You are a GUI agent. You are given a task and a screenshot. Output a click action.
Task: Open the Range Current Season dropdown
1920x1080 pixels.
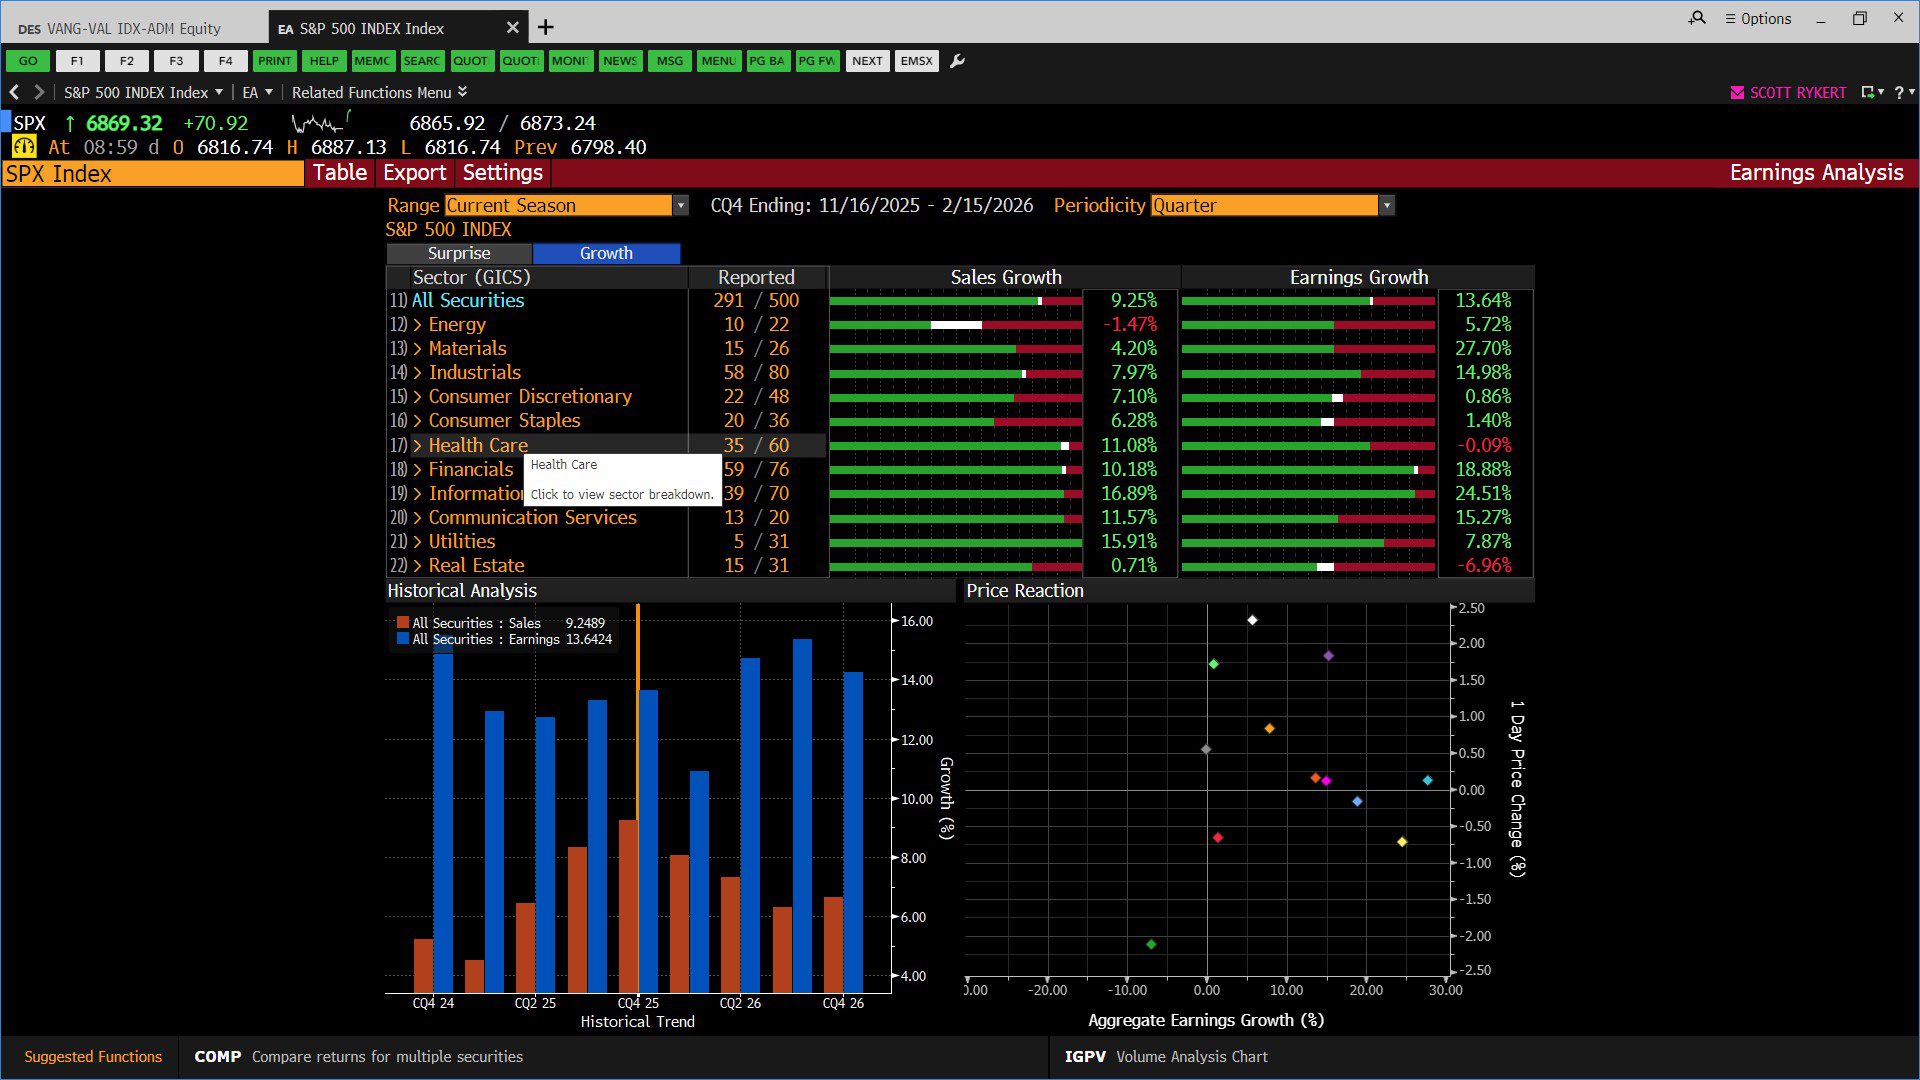point(567,205)
